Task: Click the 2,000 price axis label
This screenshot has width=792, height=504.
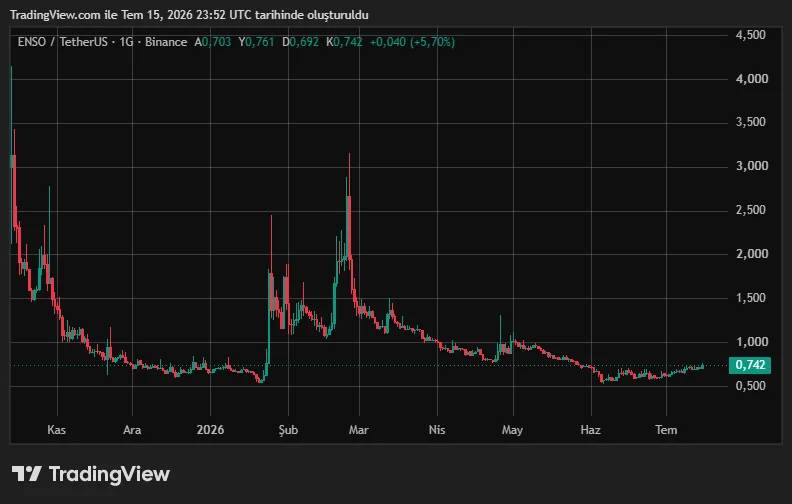Action: pos(752,254)
